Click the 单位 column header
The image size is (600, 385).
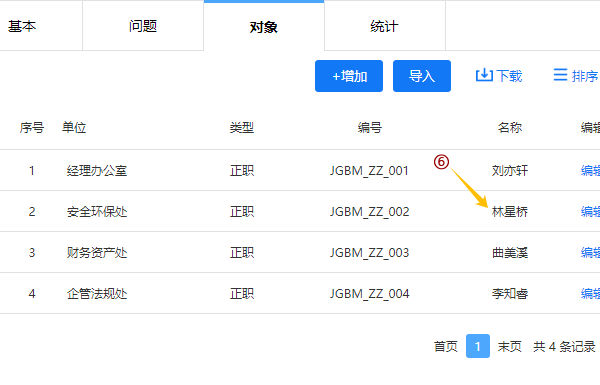pyautogui.click(x=74, y=127)
